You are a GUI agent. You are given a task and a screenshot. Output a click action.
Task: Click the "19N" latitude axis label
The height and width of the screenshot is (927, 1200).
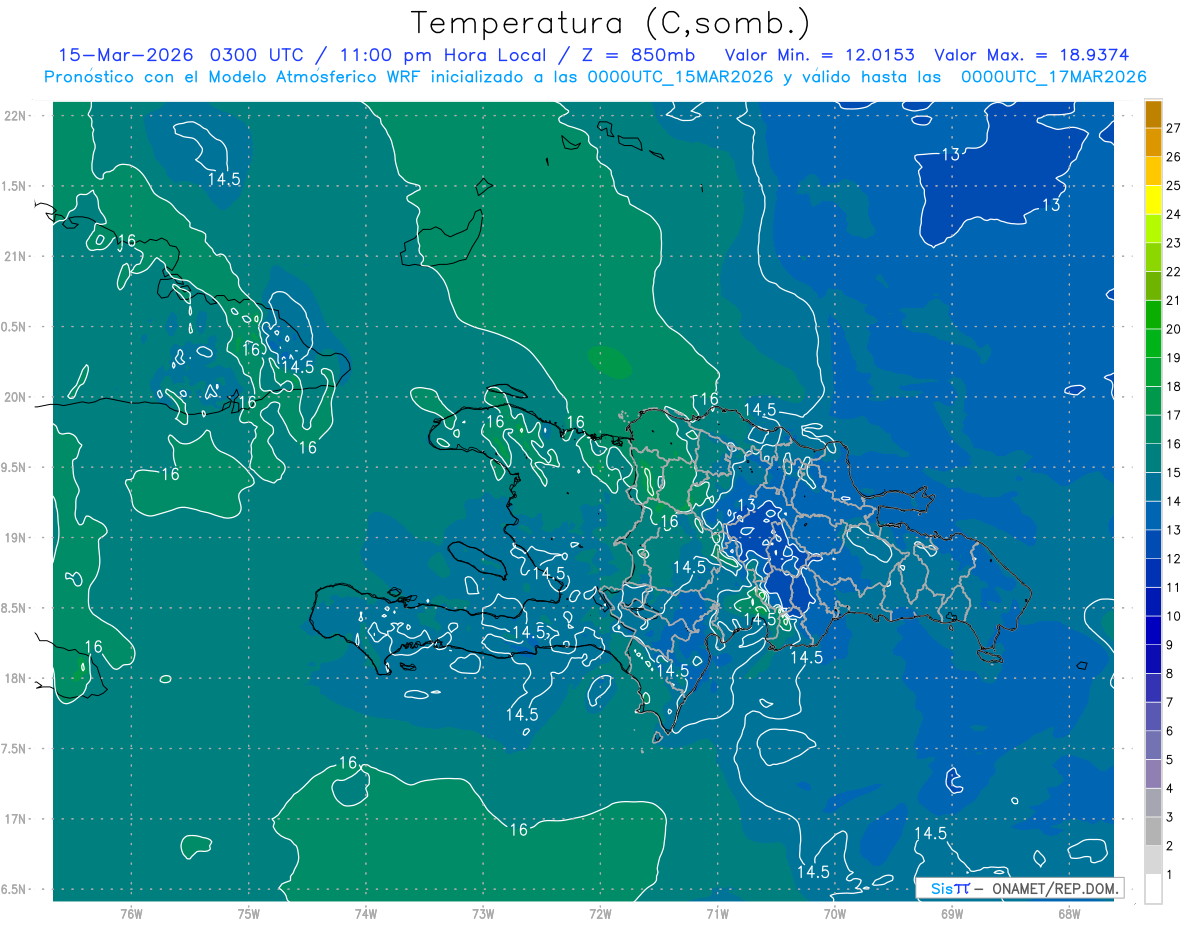click(14, 538)
